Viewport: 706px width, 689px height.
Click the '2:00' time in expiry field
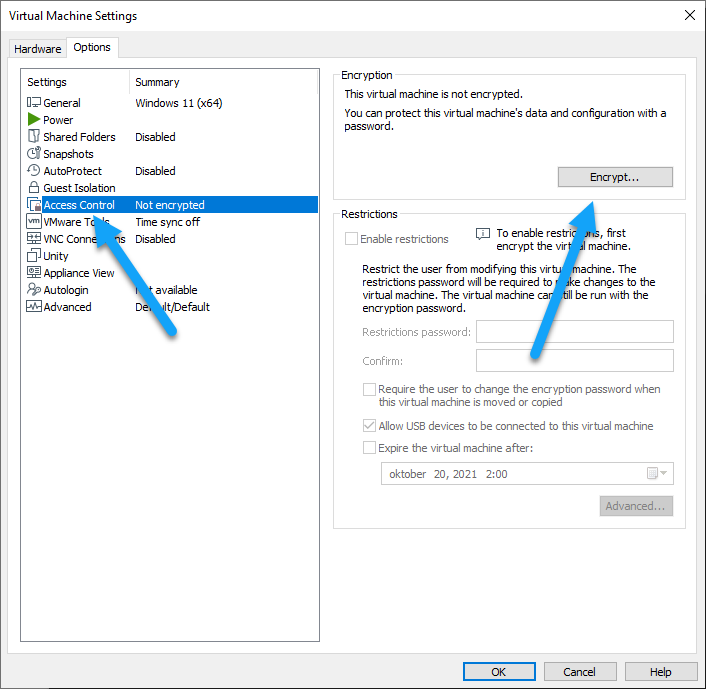pos(497,474)
